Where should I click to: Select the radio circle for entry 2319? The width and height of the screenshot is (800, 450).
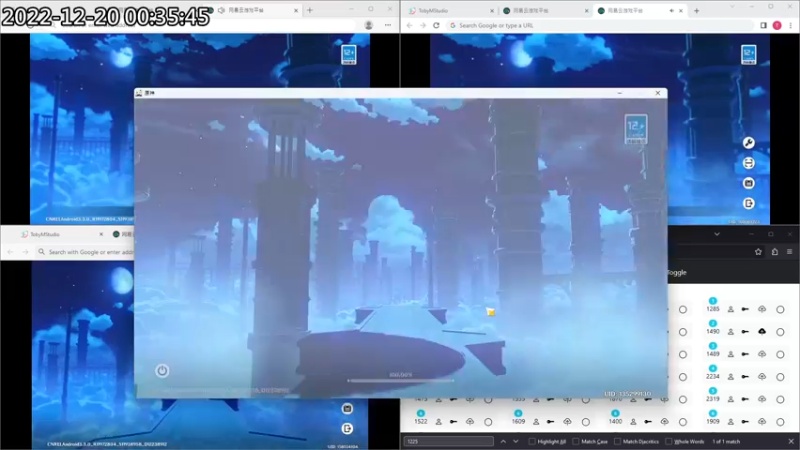click(x=780, y=399)
